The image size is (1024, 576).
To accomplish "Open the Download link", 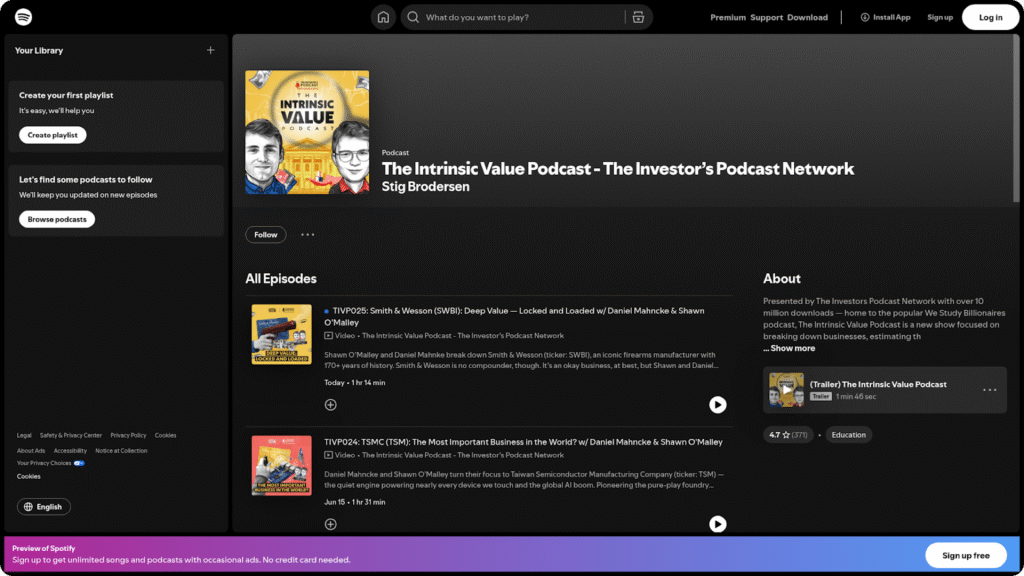I will click(x=807, y=18).
